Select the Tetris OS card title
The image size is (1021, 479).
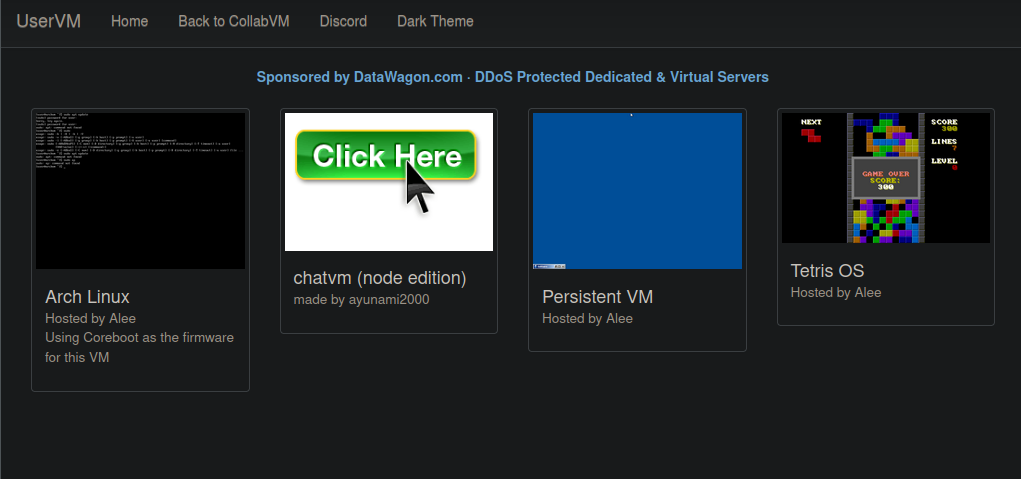827,271
